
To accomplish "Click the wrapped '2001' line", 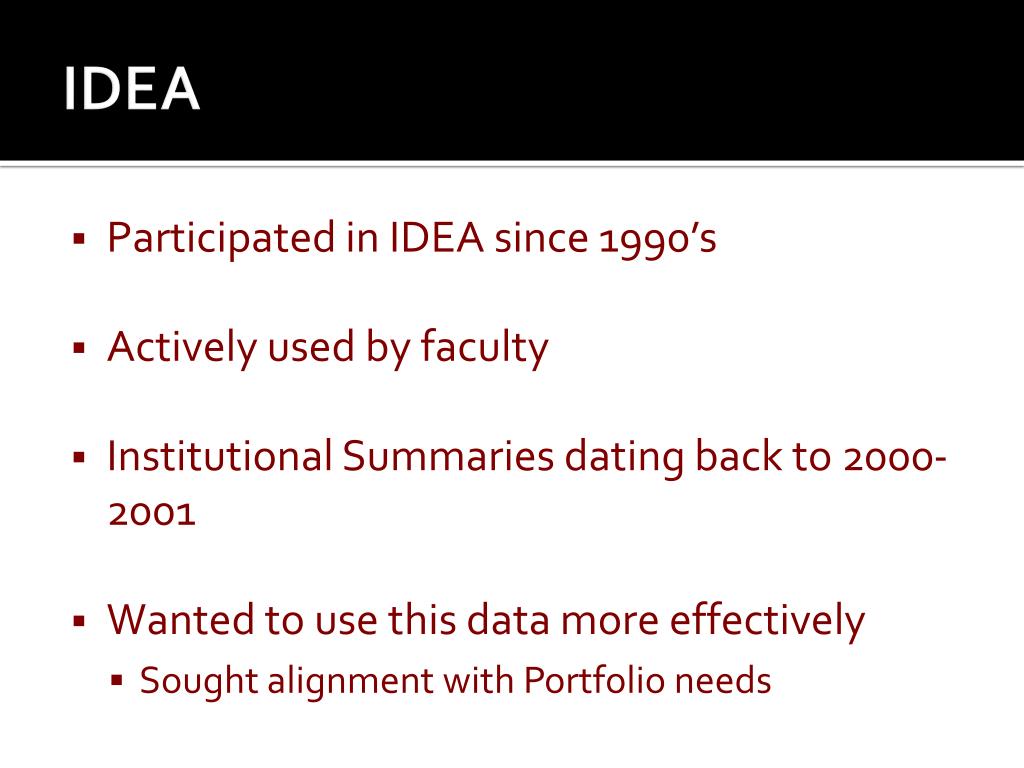I will [x=152, y=514].
